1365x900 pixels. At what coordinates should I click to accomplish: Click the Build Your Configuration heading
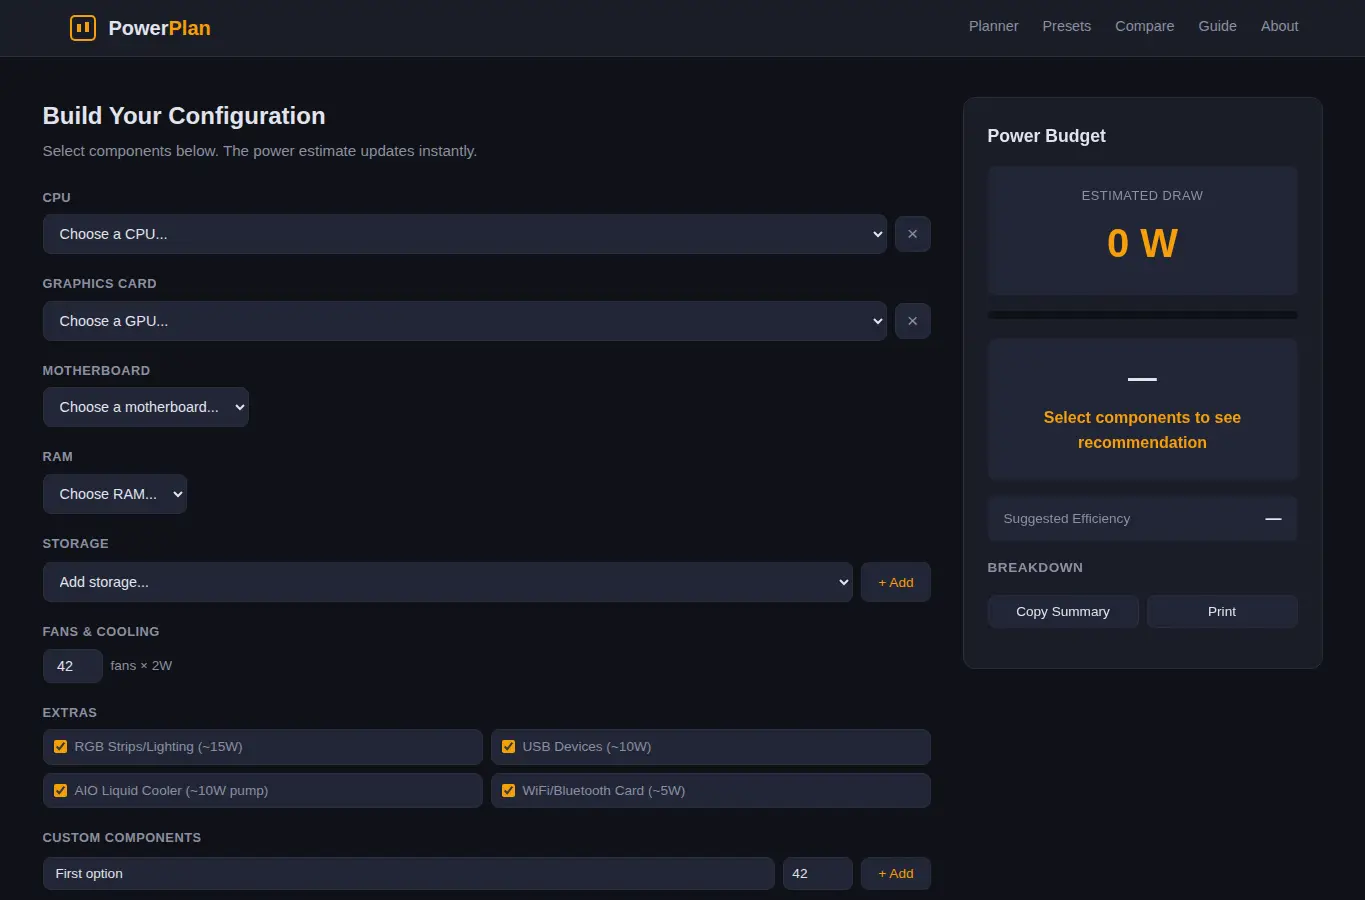184,116
